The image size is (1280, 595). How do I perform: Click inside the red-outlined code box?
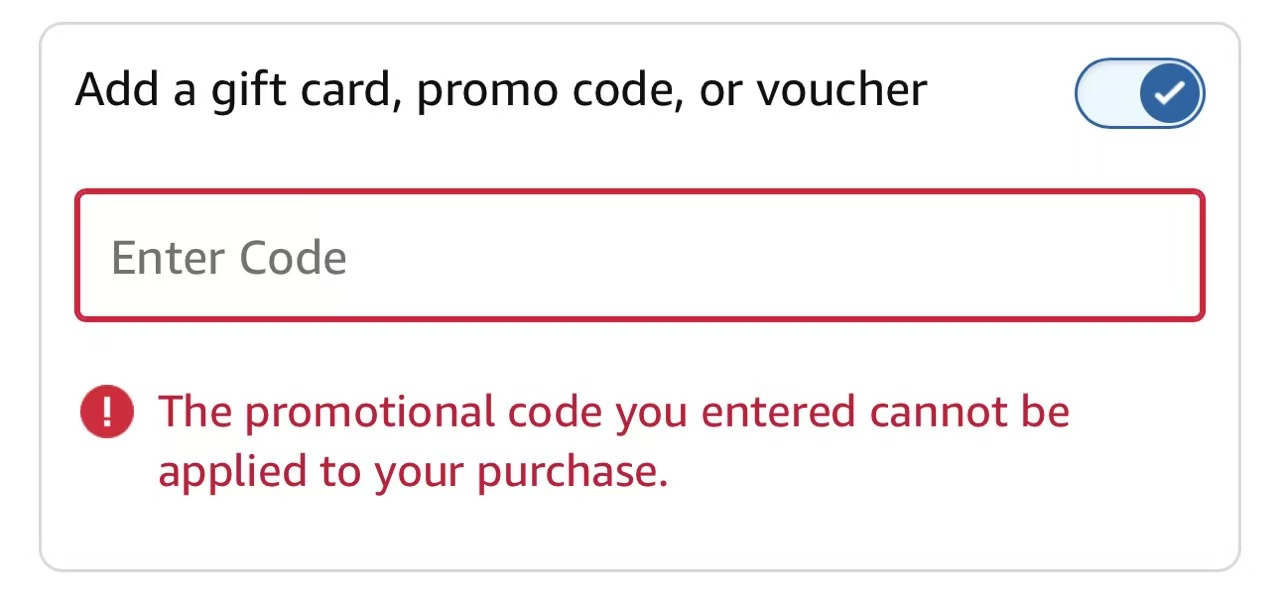640,256
